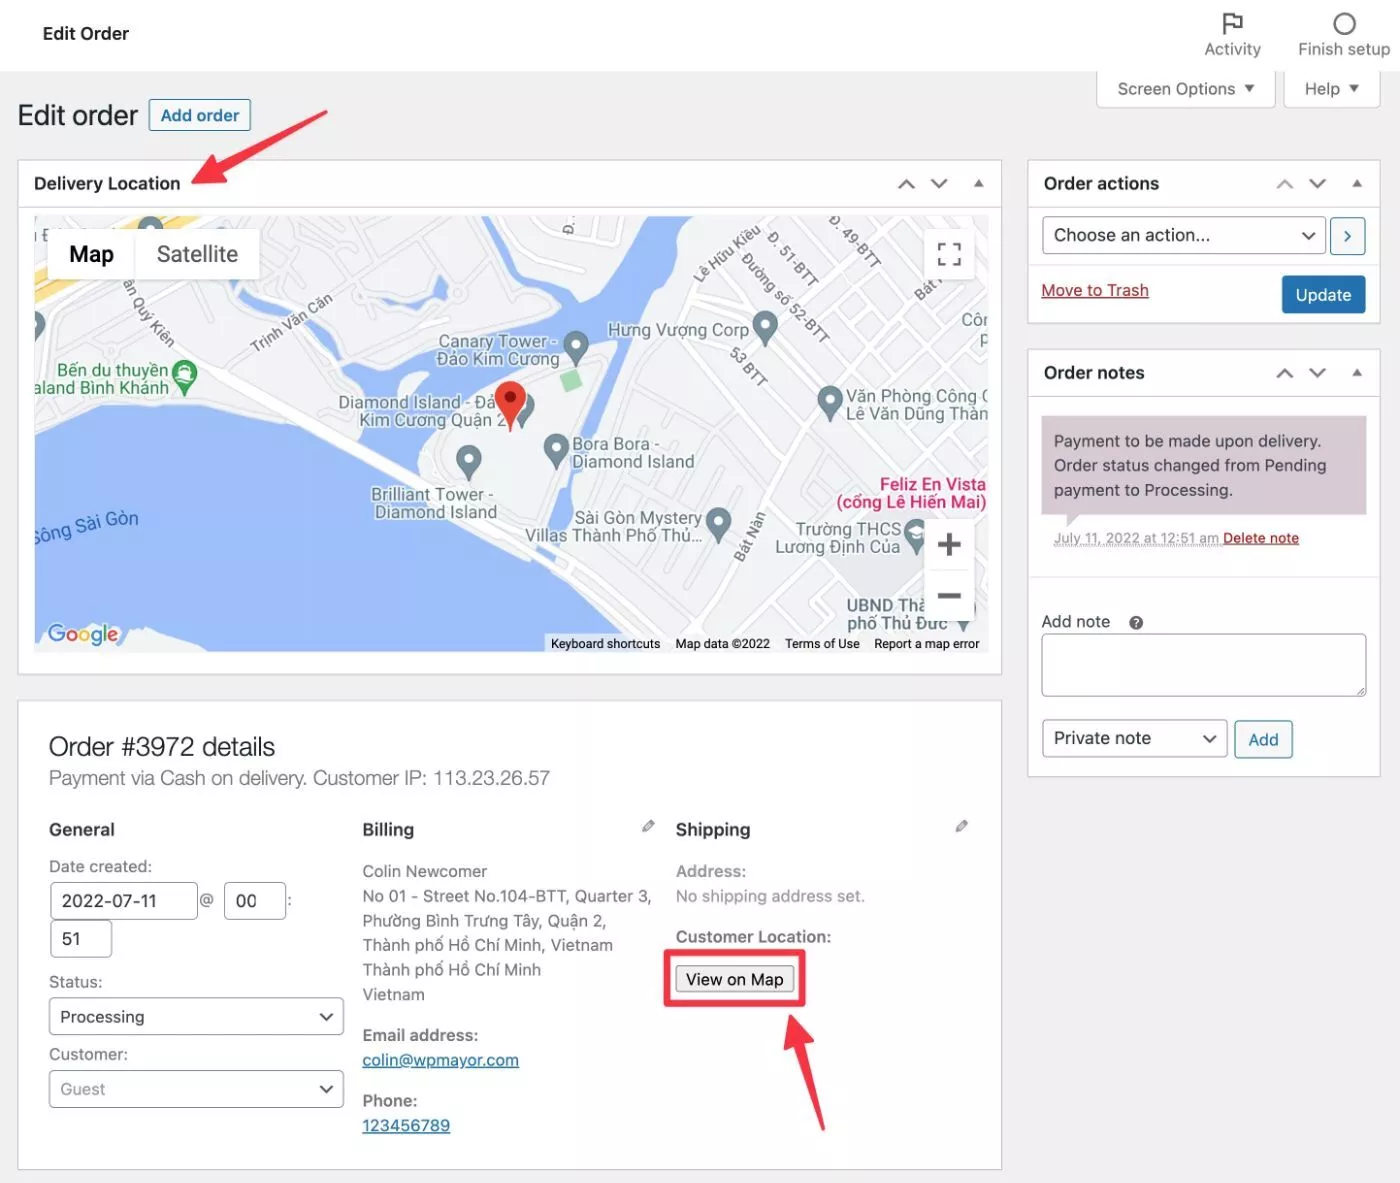Switch map to Map view

point(91,254)
